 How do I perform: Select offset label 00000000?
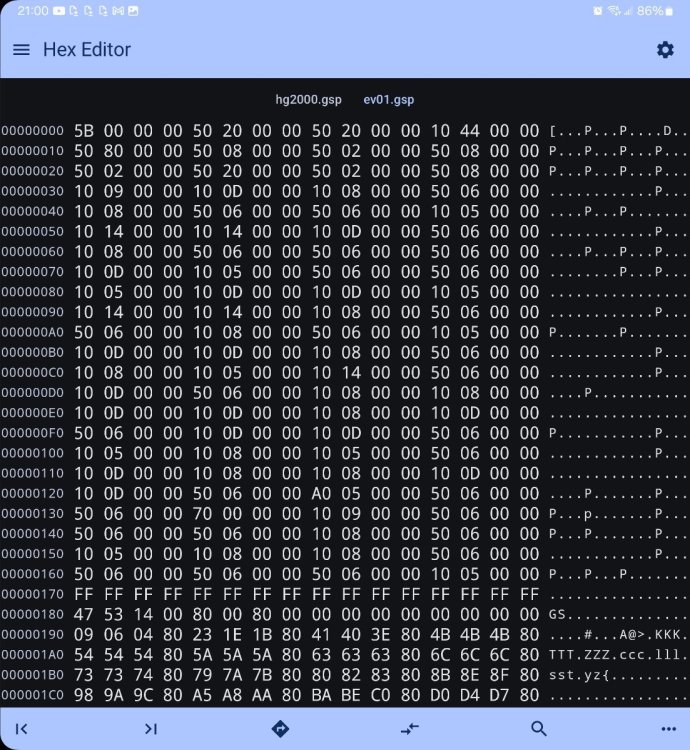(33, 131)
